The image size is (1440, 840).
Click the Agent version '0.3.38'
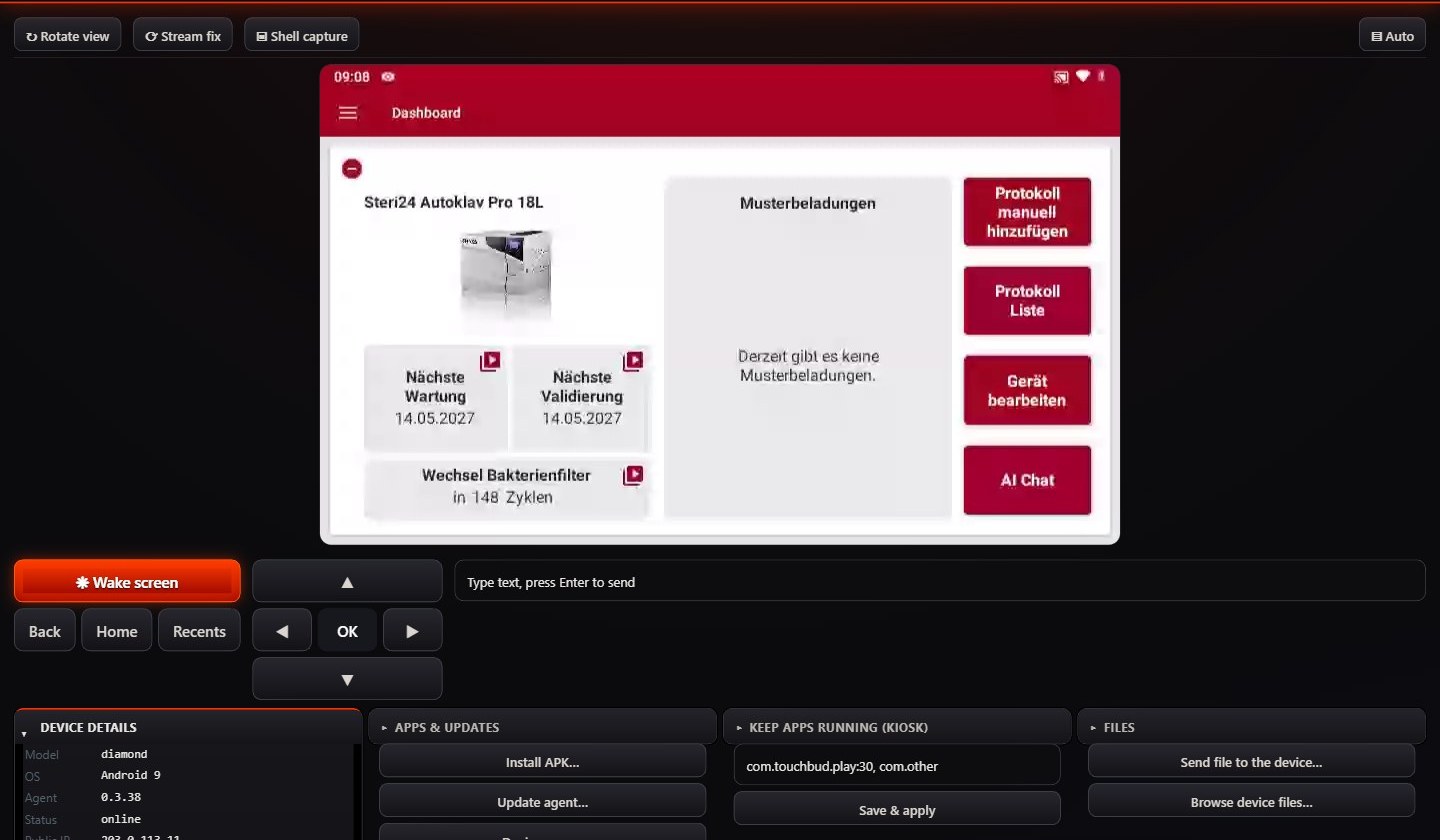click(121, 798)
